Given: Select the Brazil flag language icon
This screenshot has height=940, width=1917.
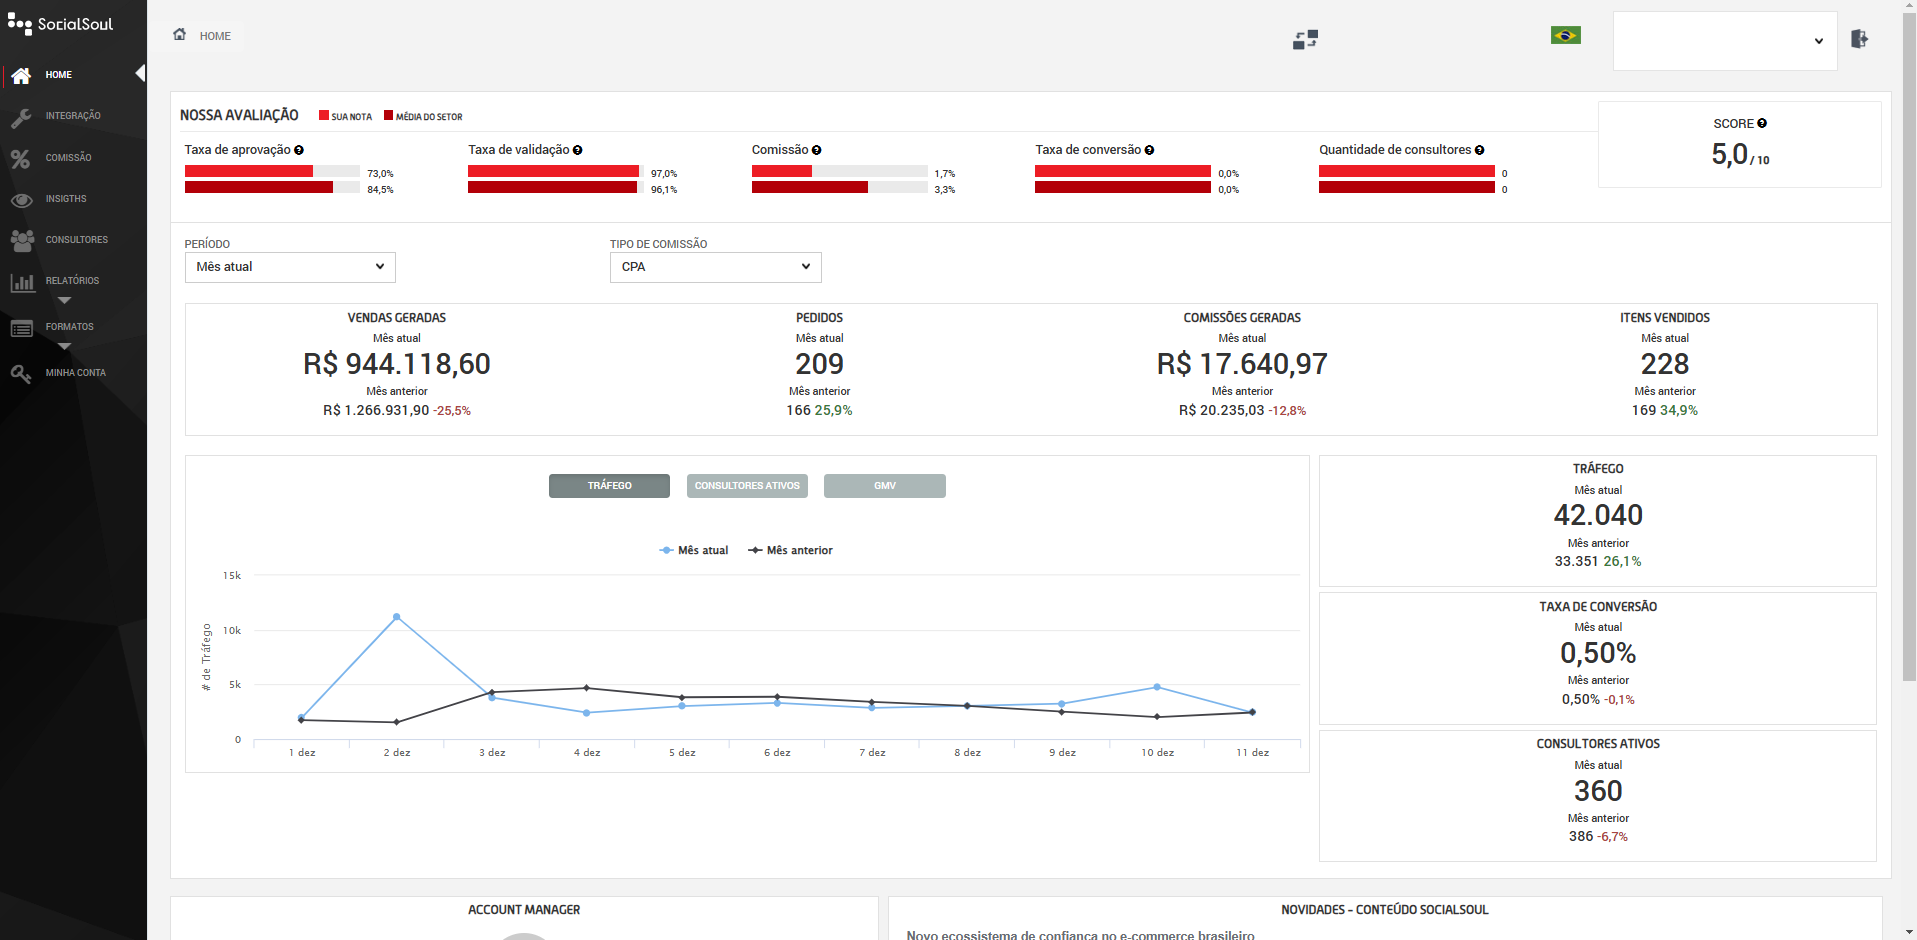Looking at the screenshot, I should tap(1565, 35).
